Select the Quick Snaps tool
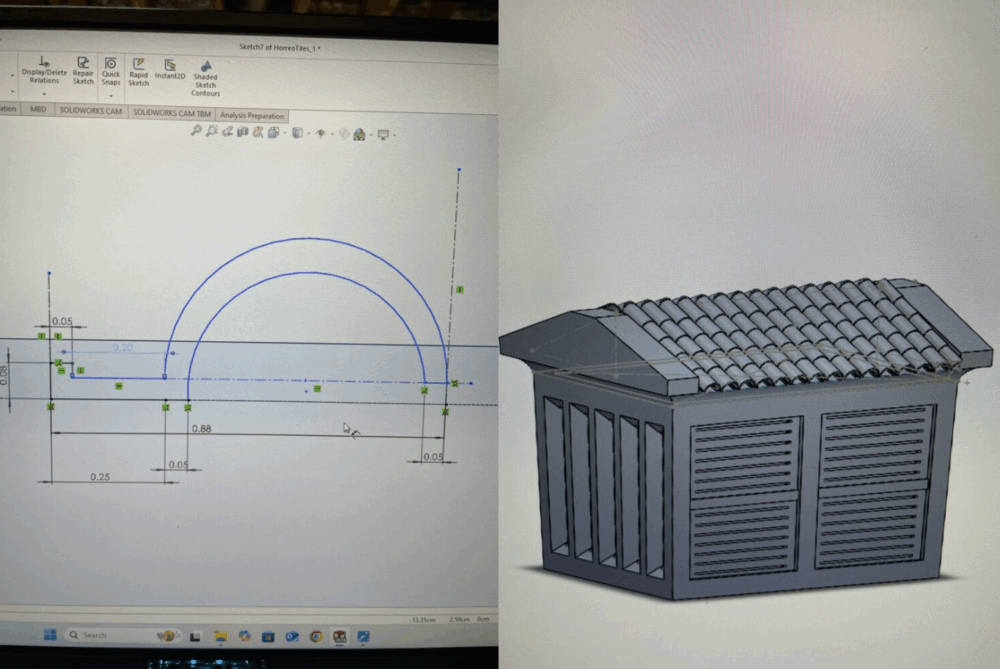 point(110,70)
